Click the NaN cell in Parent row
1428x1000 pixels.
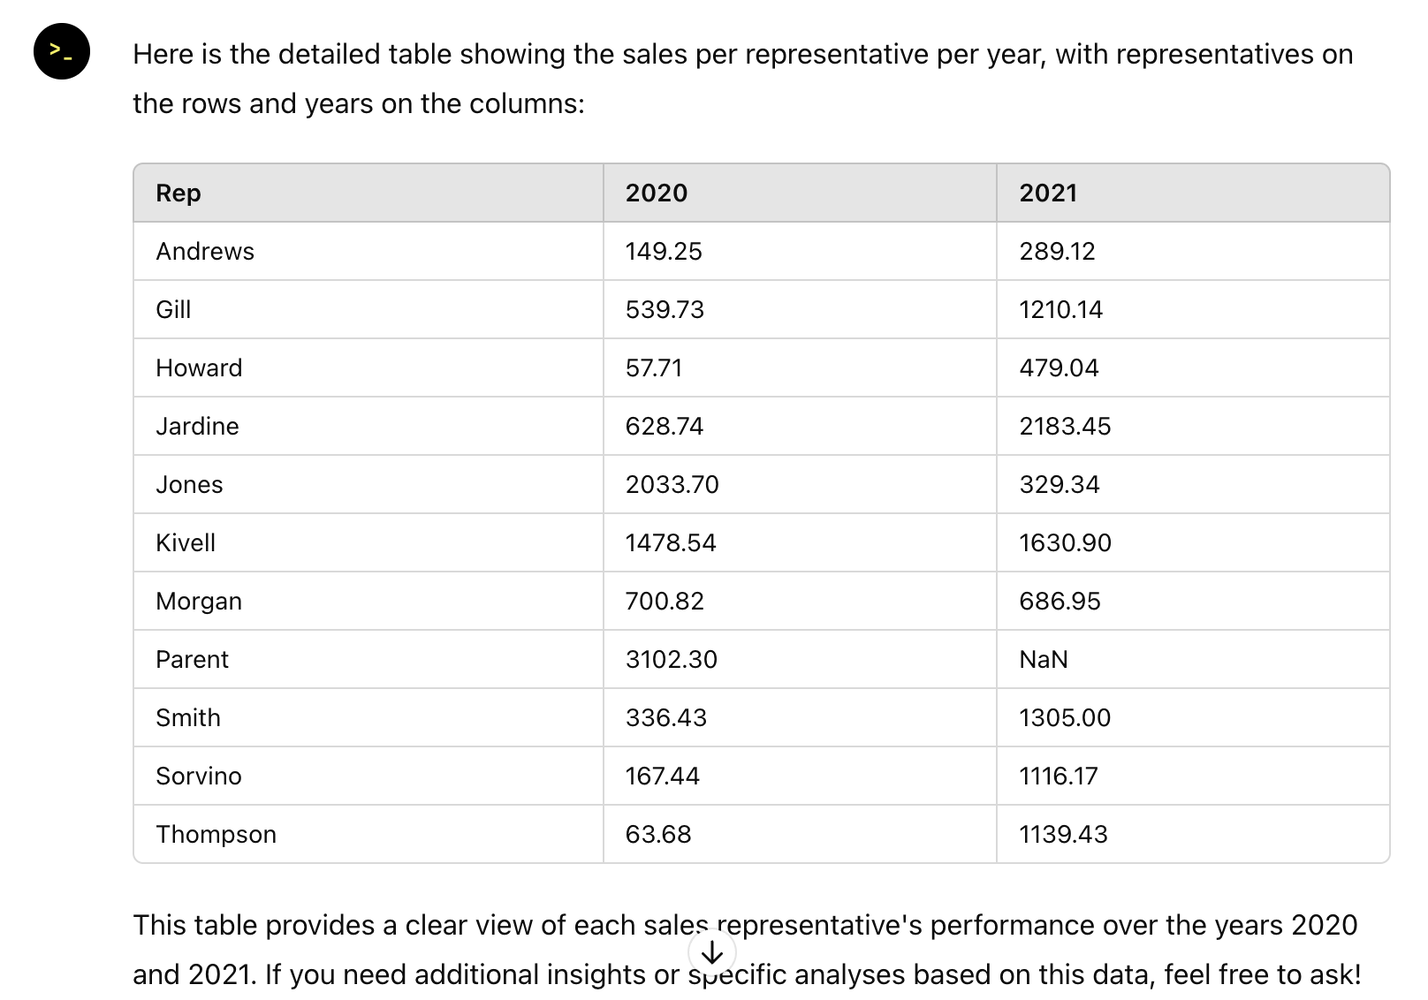coord(1043,660)
